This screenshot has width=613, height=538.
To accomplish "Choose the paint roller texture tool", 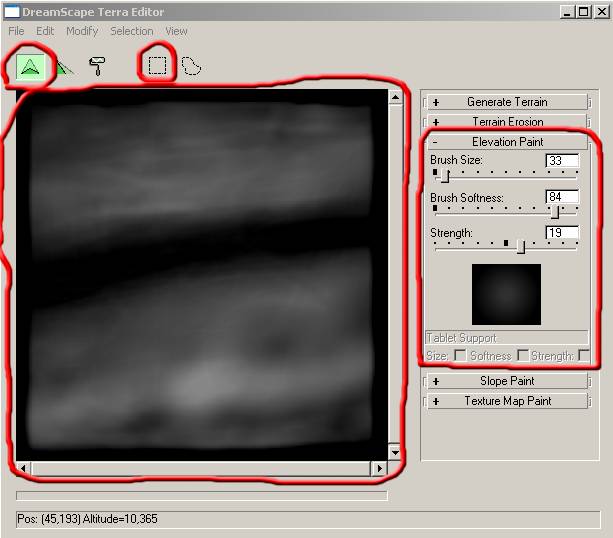I will 97,66.
